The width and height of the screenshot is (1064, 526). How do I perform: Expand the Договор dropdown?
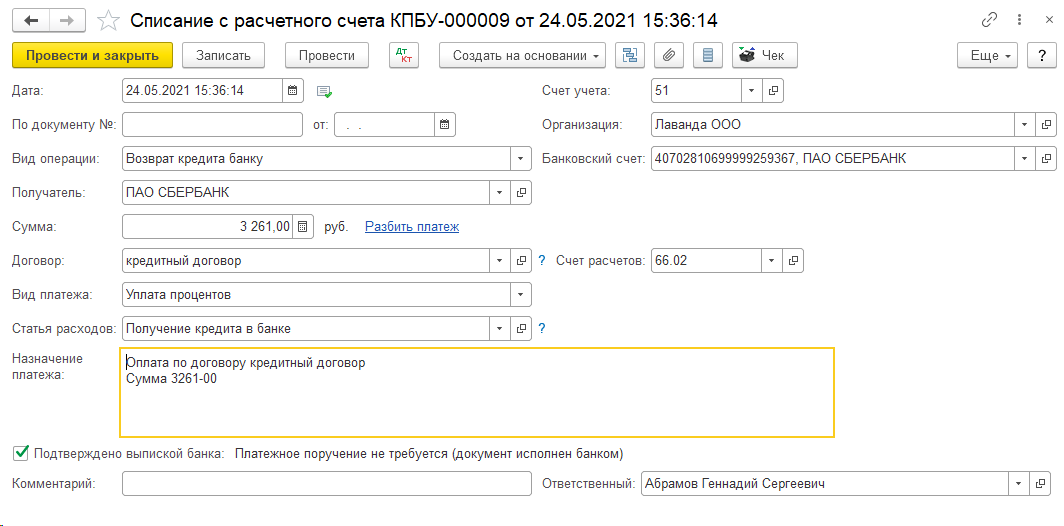pos(500,261)
